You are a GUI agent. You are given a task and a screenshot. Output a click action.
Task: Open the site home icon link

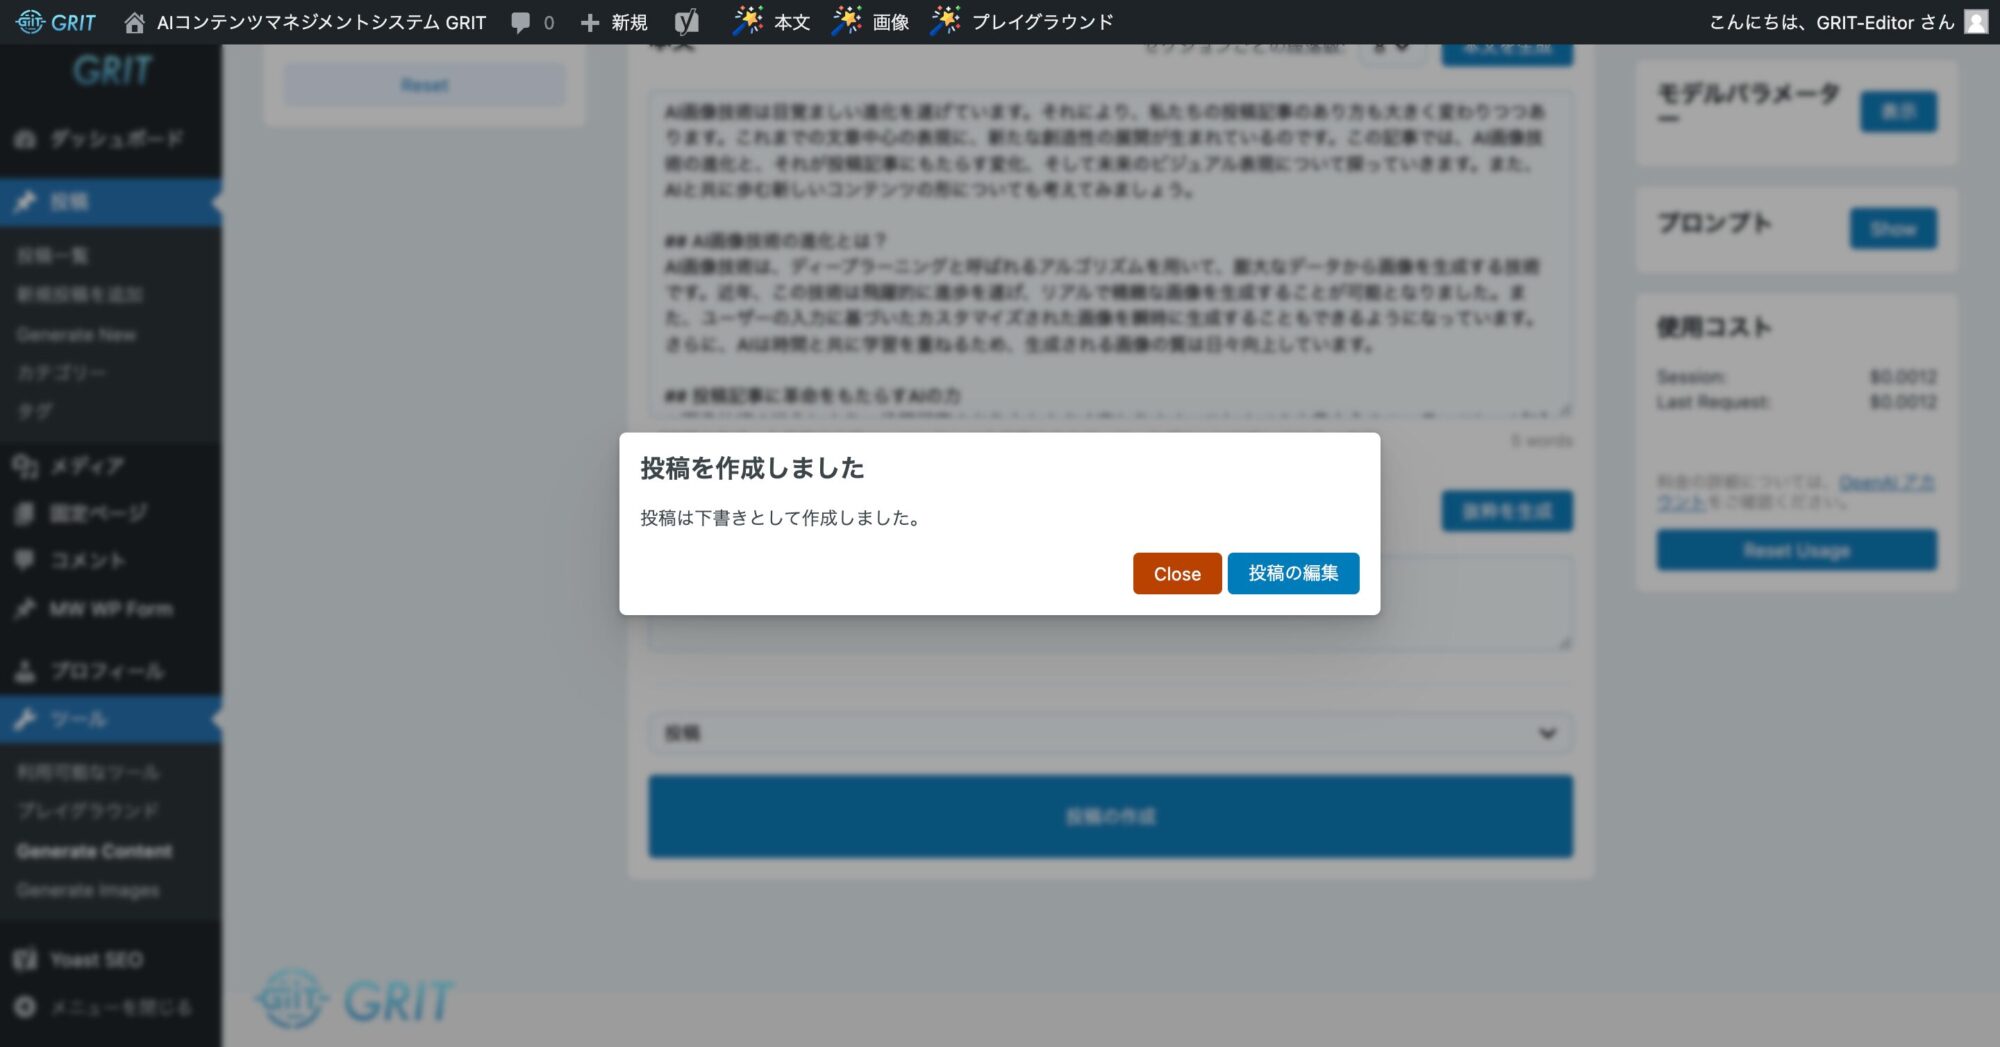click(x=134, y=22)
